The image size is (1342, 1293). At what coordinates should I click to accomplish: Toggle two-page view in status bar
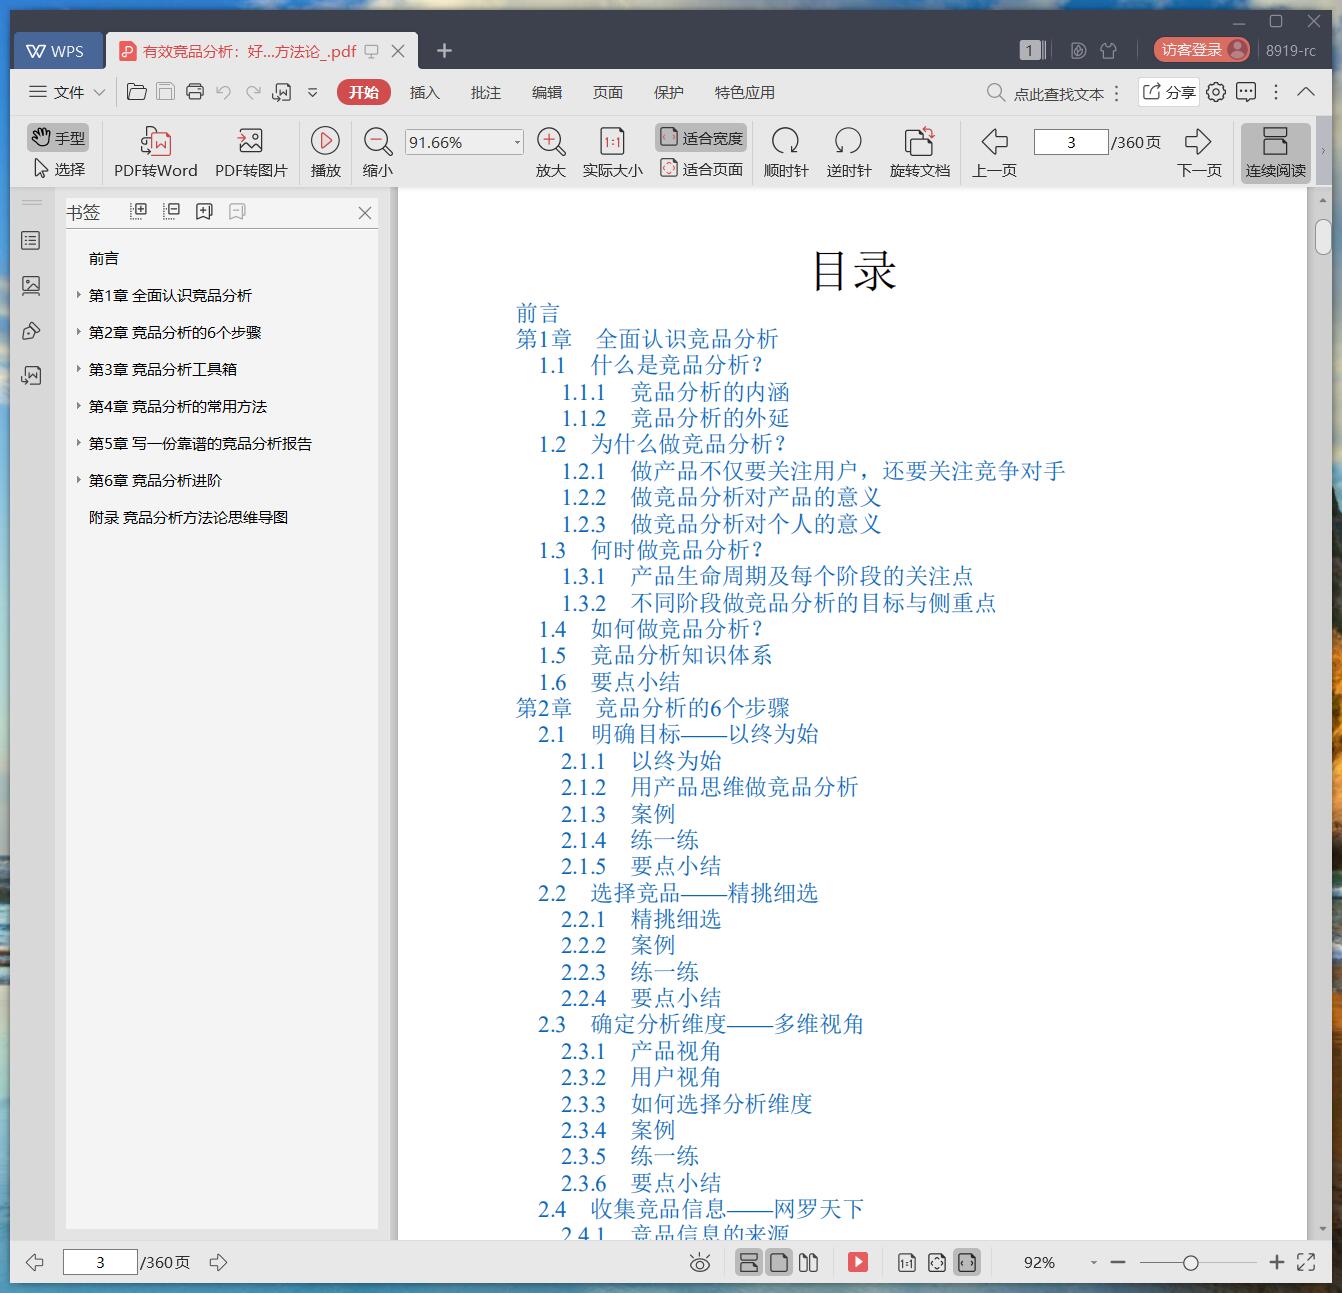pos(809,1262)
